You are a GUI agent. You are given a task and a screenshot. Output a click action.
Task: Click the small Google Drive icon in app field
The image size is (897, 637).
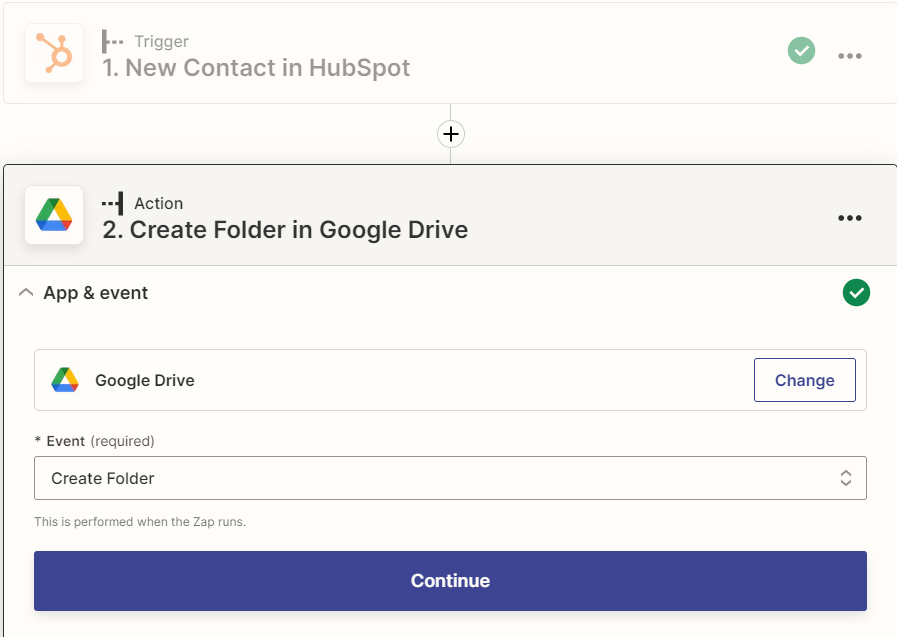(x=65, y=380)
